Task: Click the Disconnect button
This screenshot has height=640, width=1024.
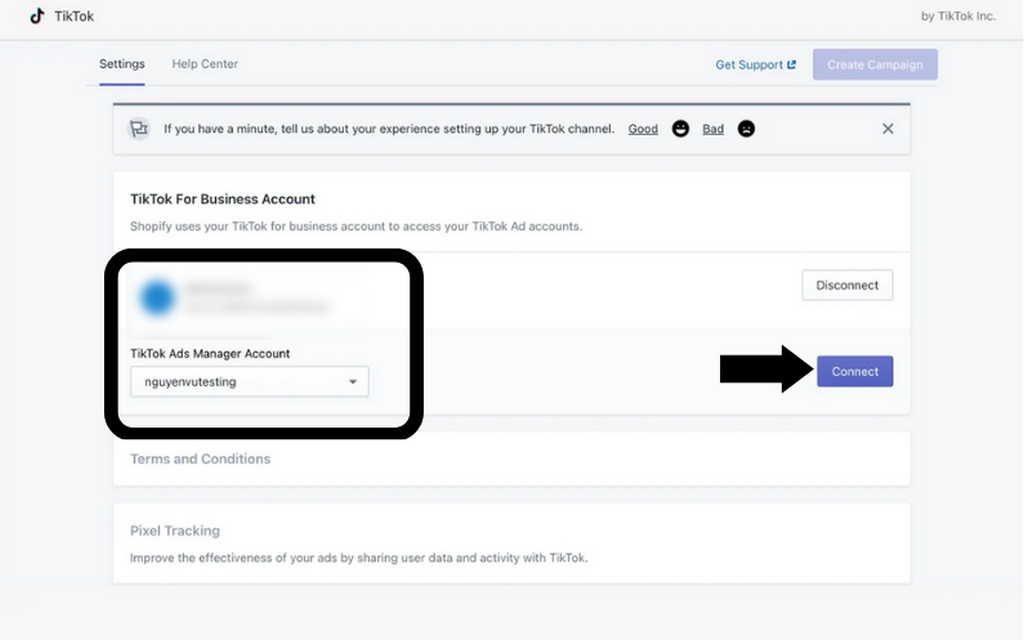Action: [x=847, y=285]
